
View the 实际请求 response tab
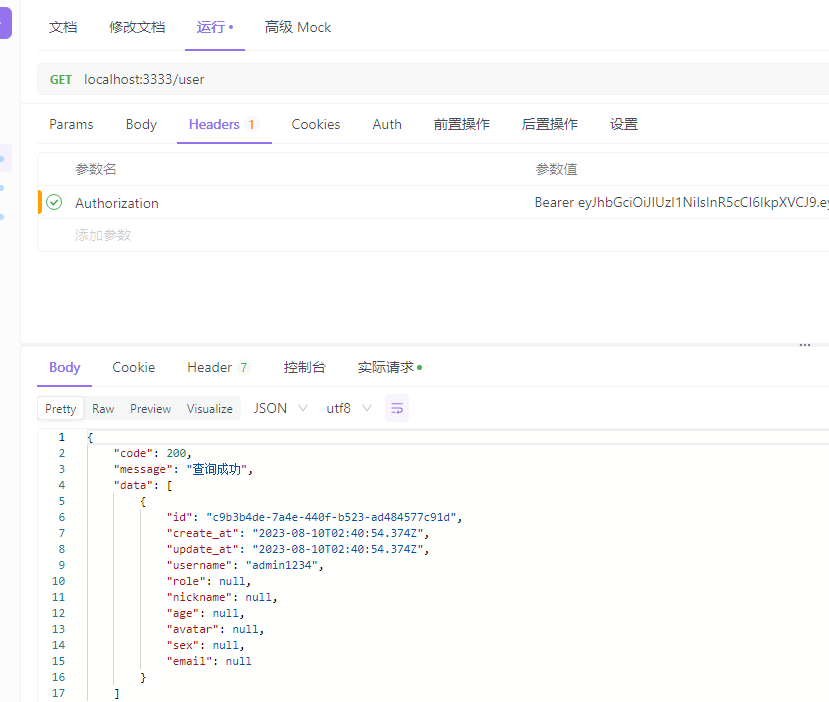386,367
